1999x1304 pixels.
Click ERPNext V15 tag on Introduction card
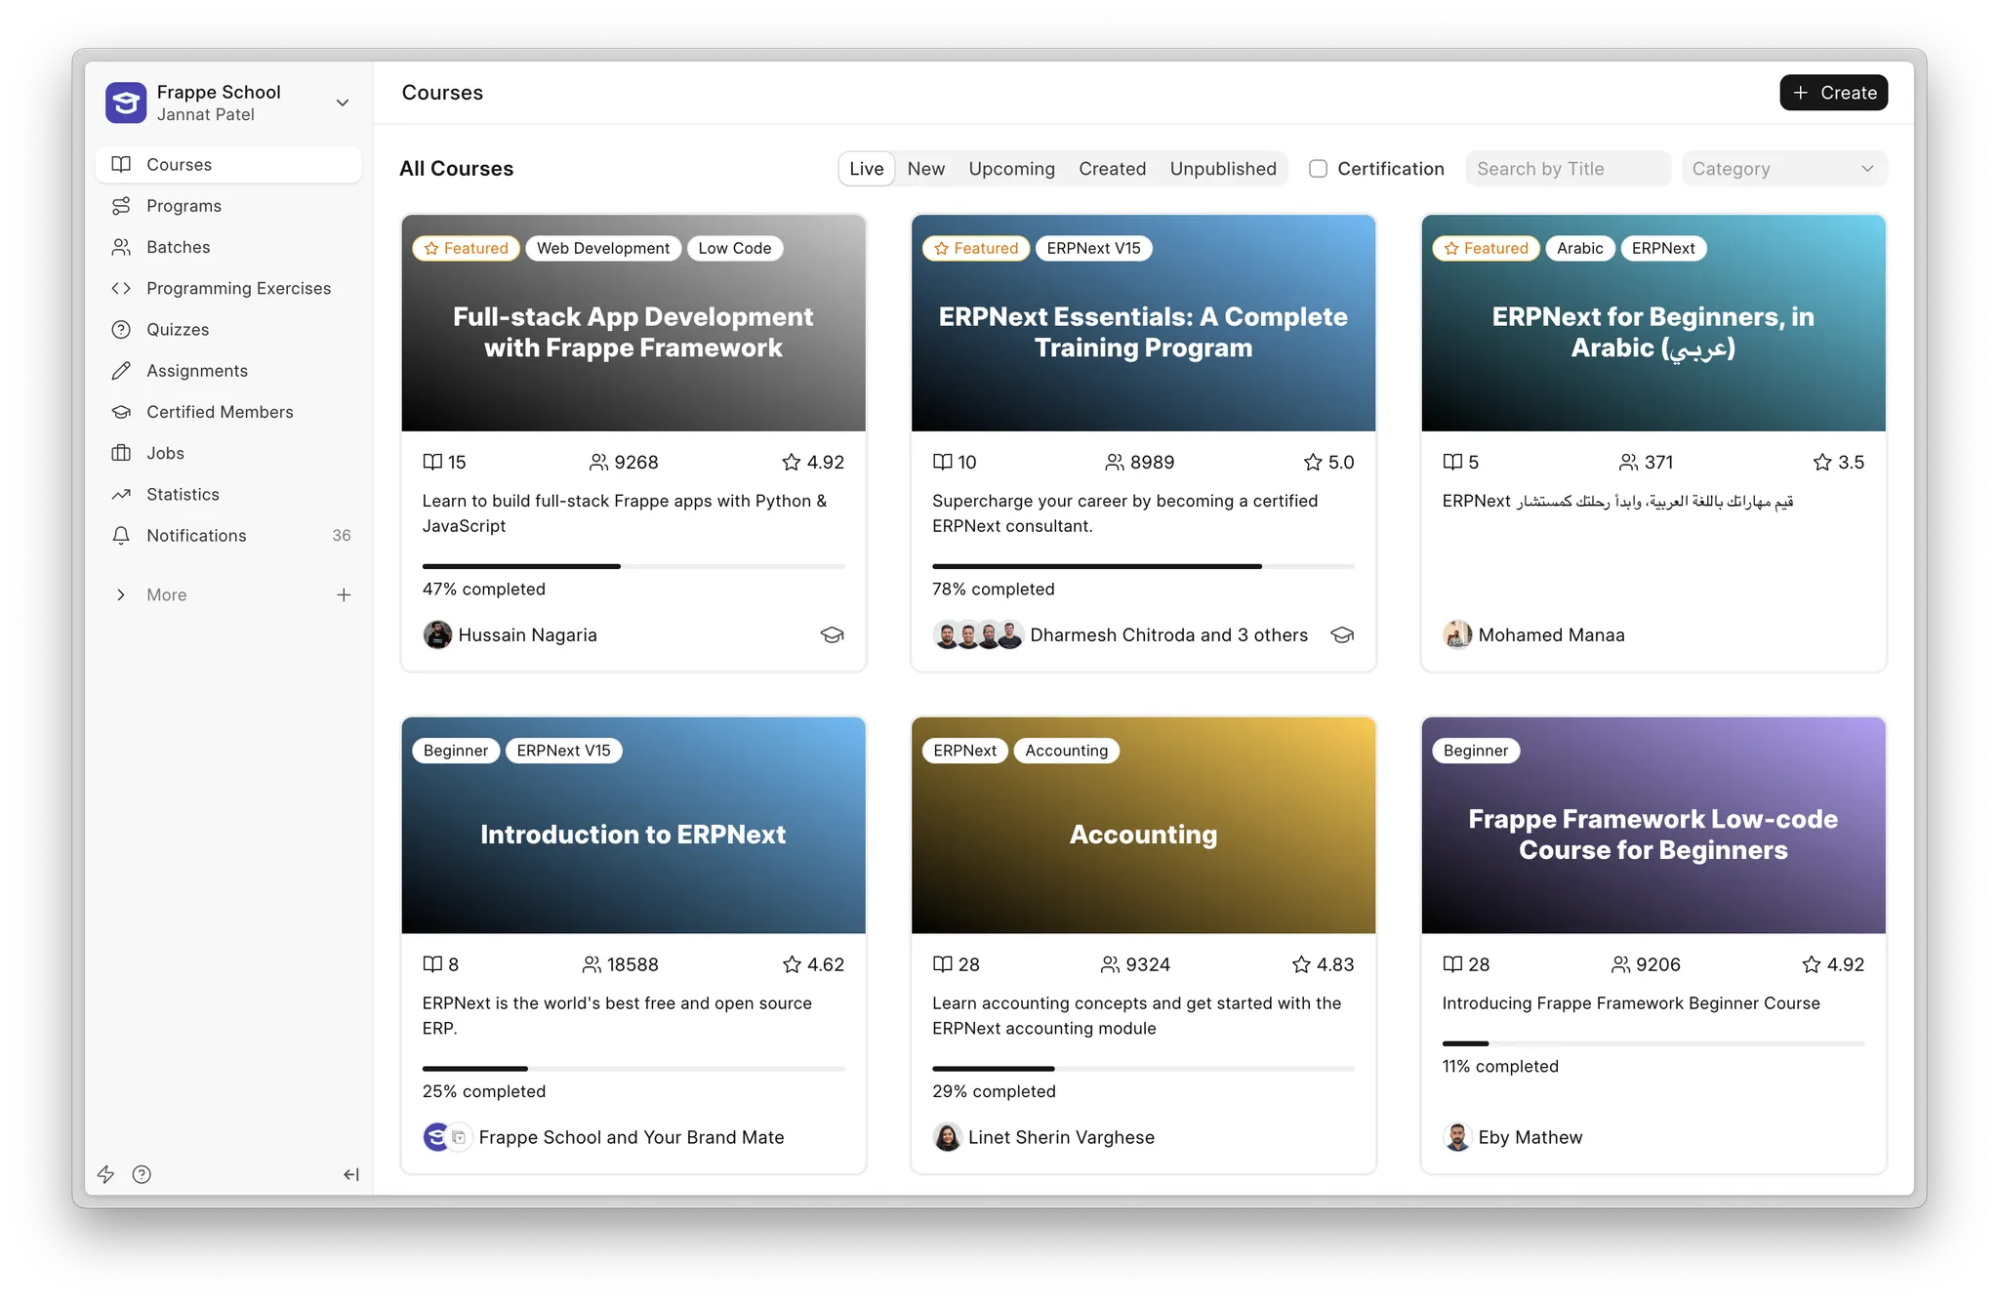coord(563,750)
